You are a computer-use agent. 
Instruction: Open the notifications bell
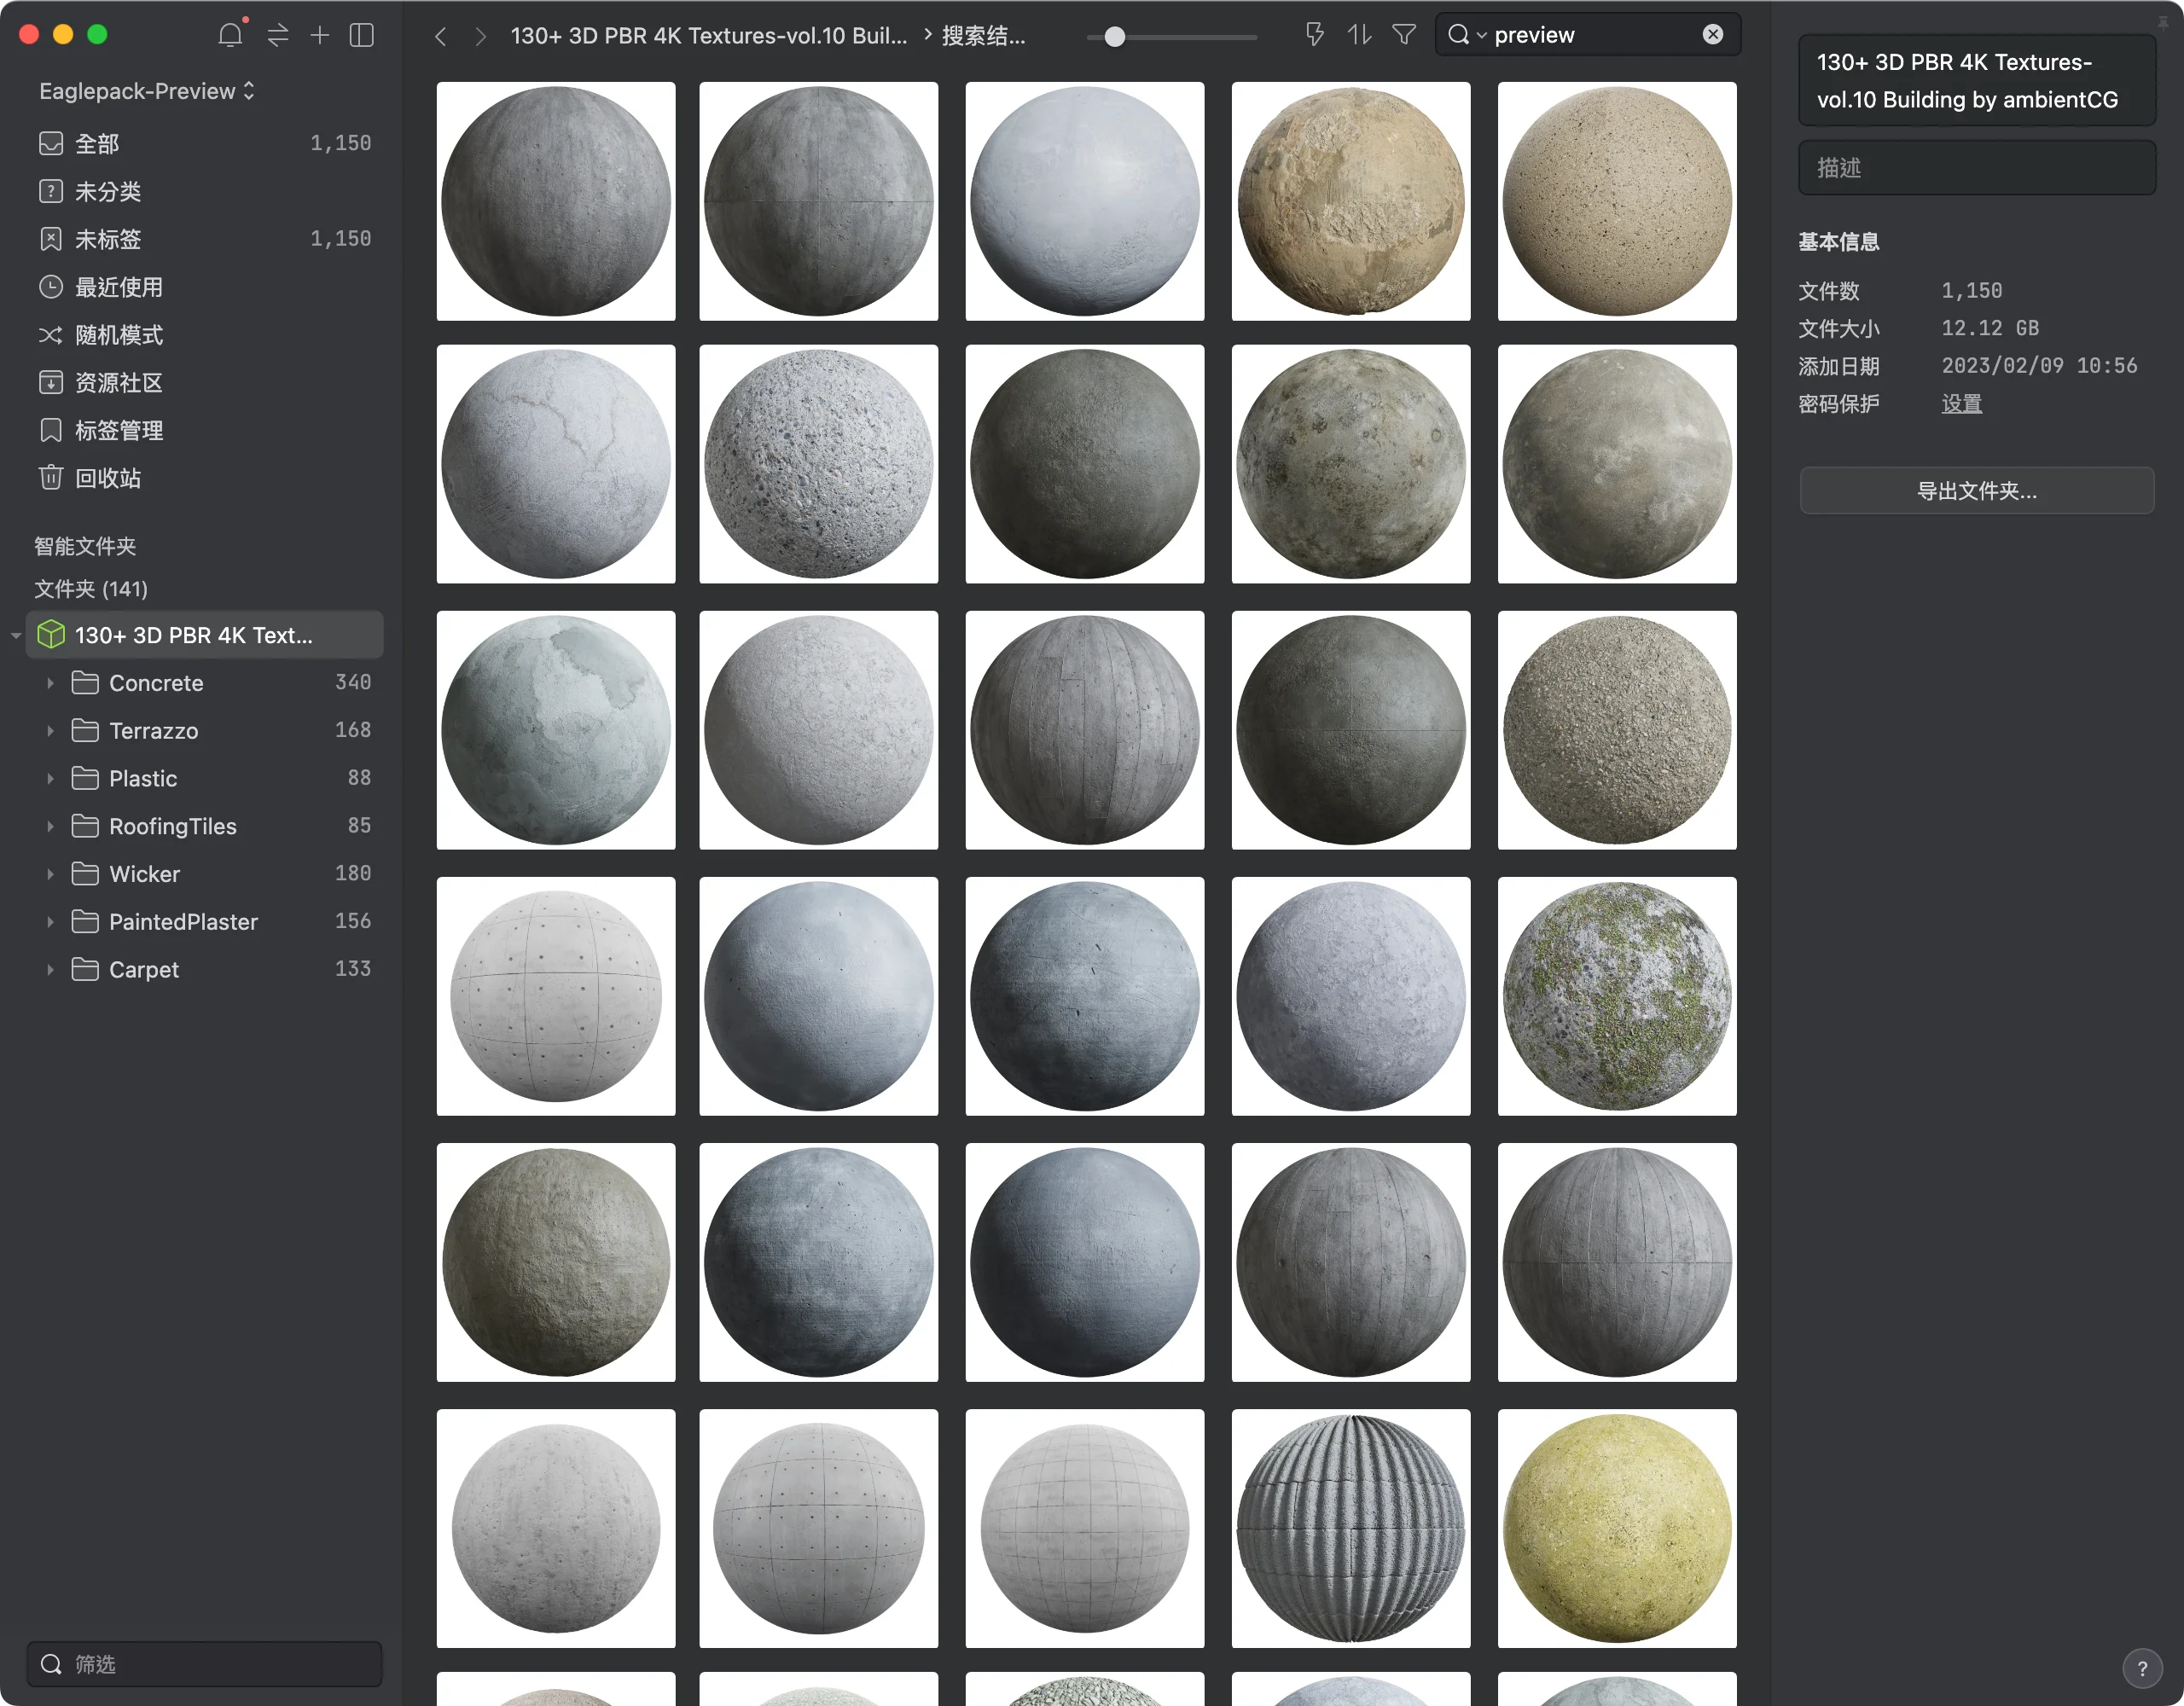pyautogui.click(x=230, y=35)
